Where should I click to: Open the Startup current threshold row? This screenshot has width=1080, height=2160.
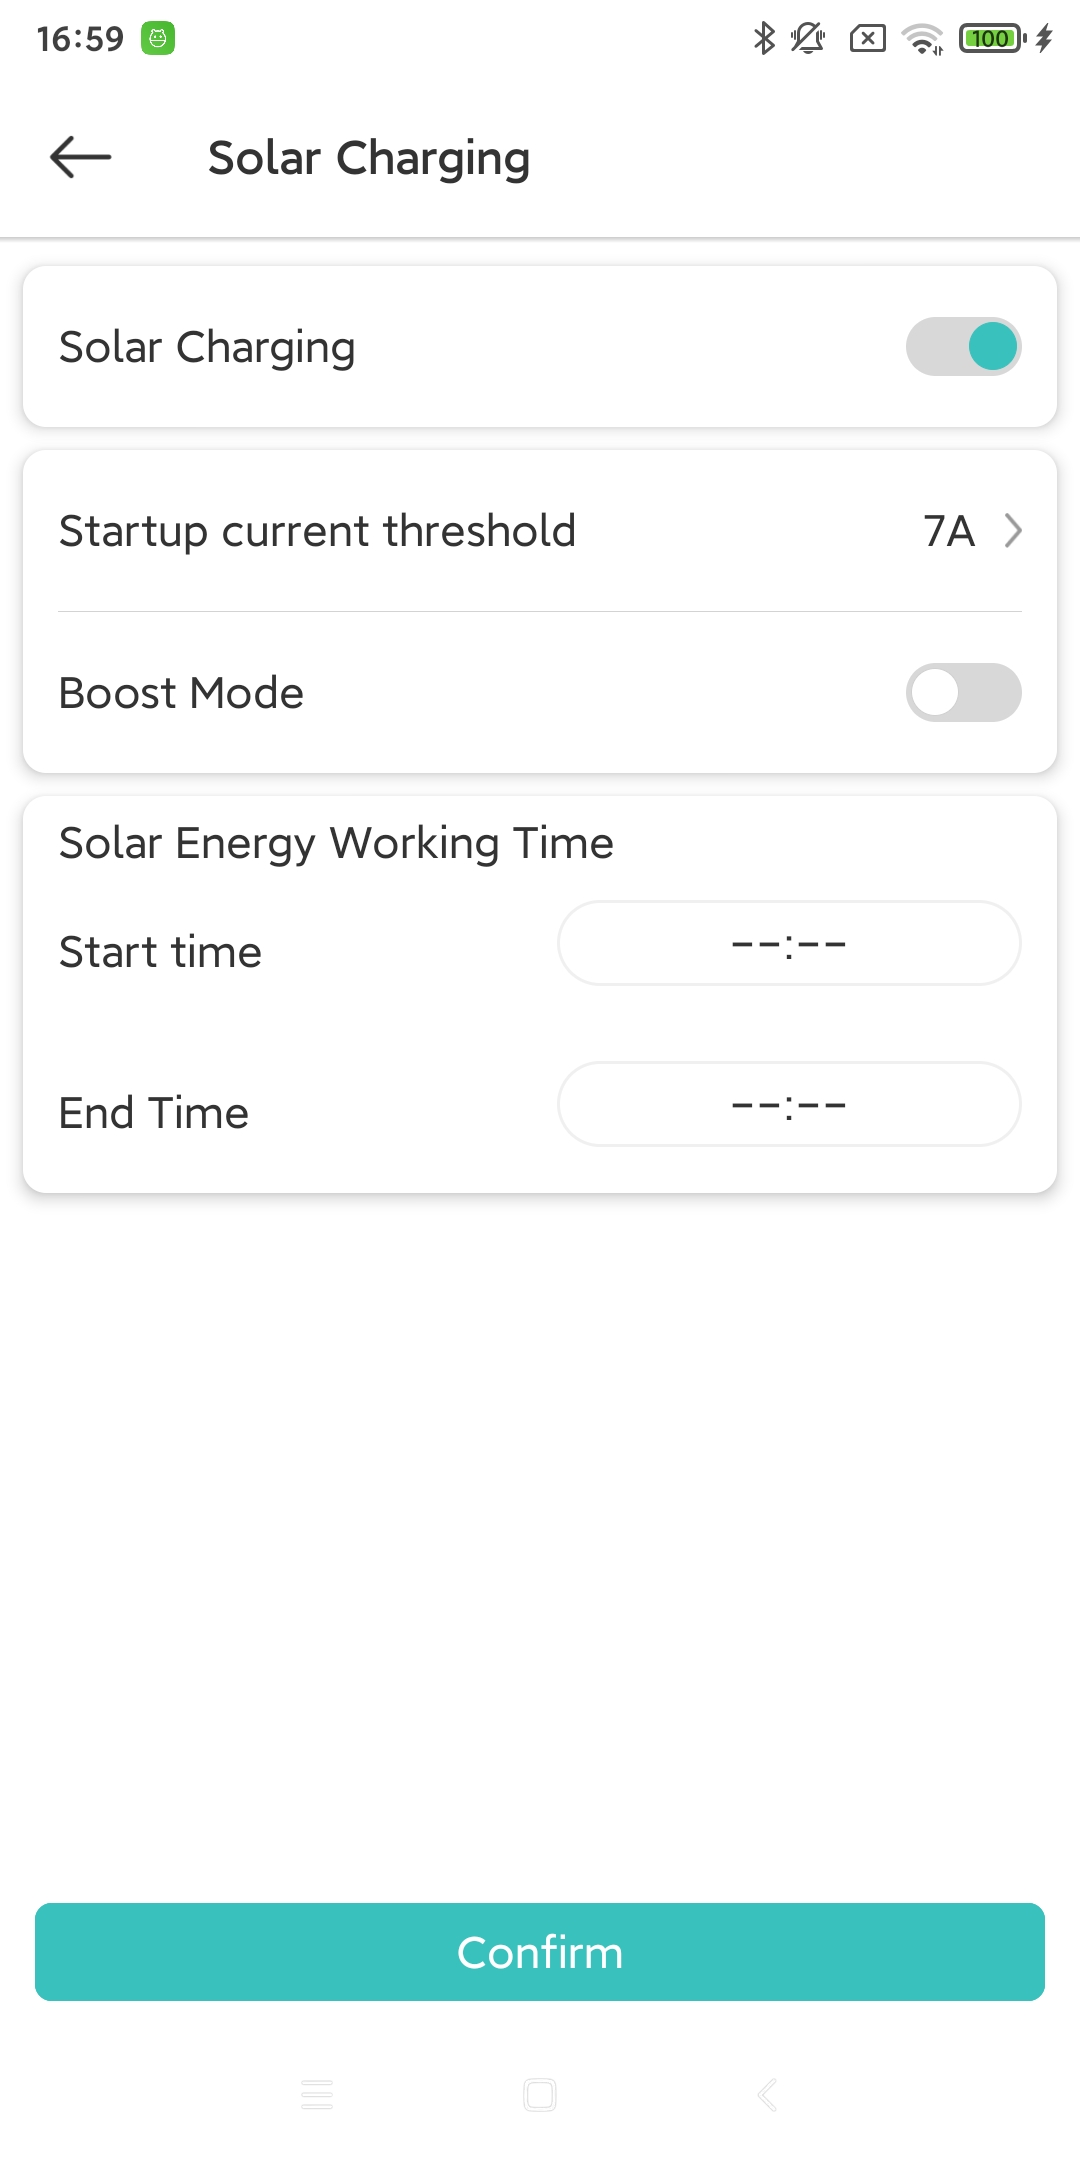pos(318,531)
